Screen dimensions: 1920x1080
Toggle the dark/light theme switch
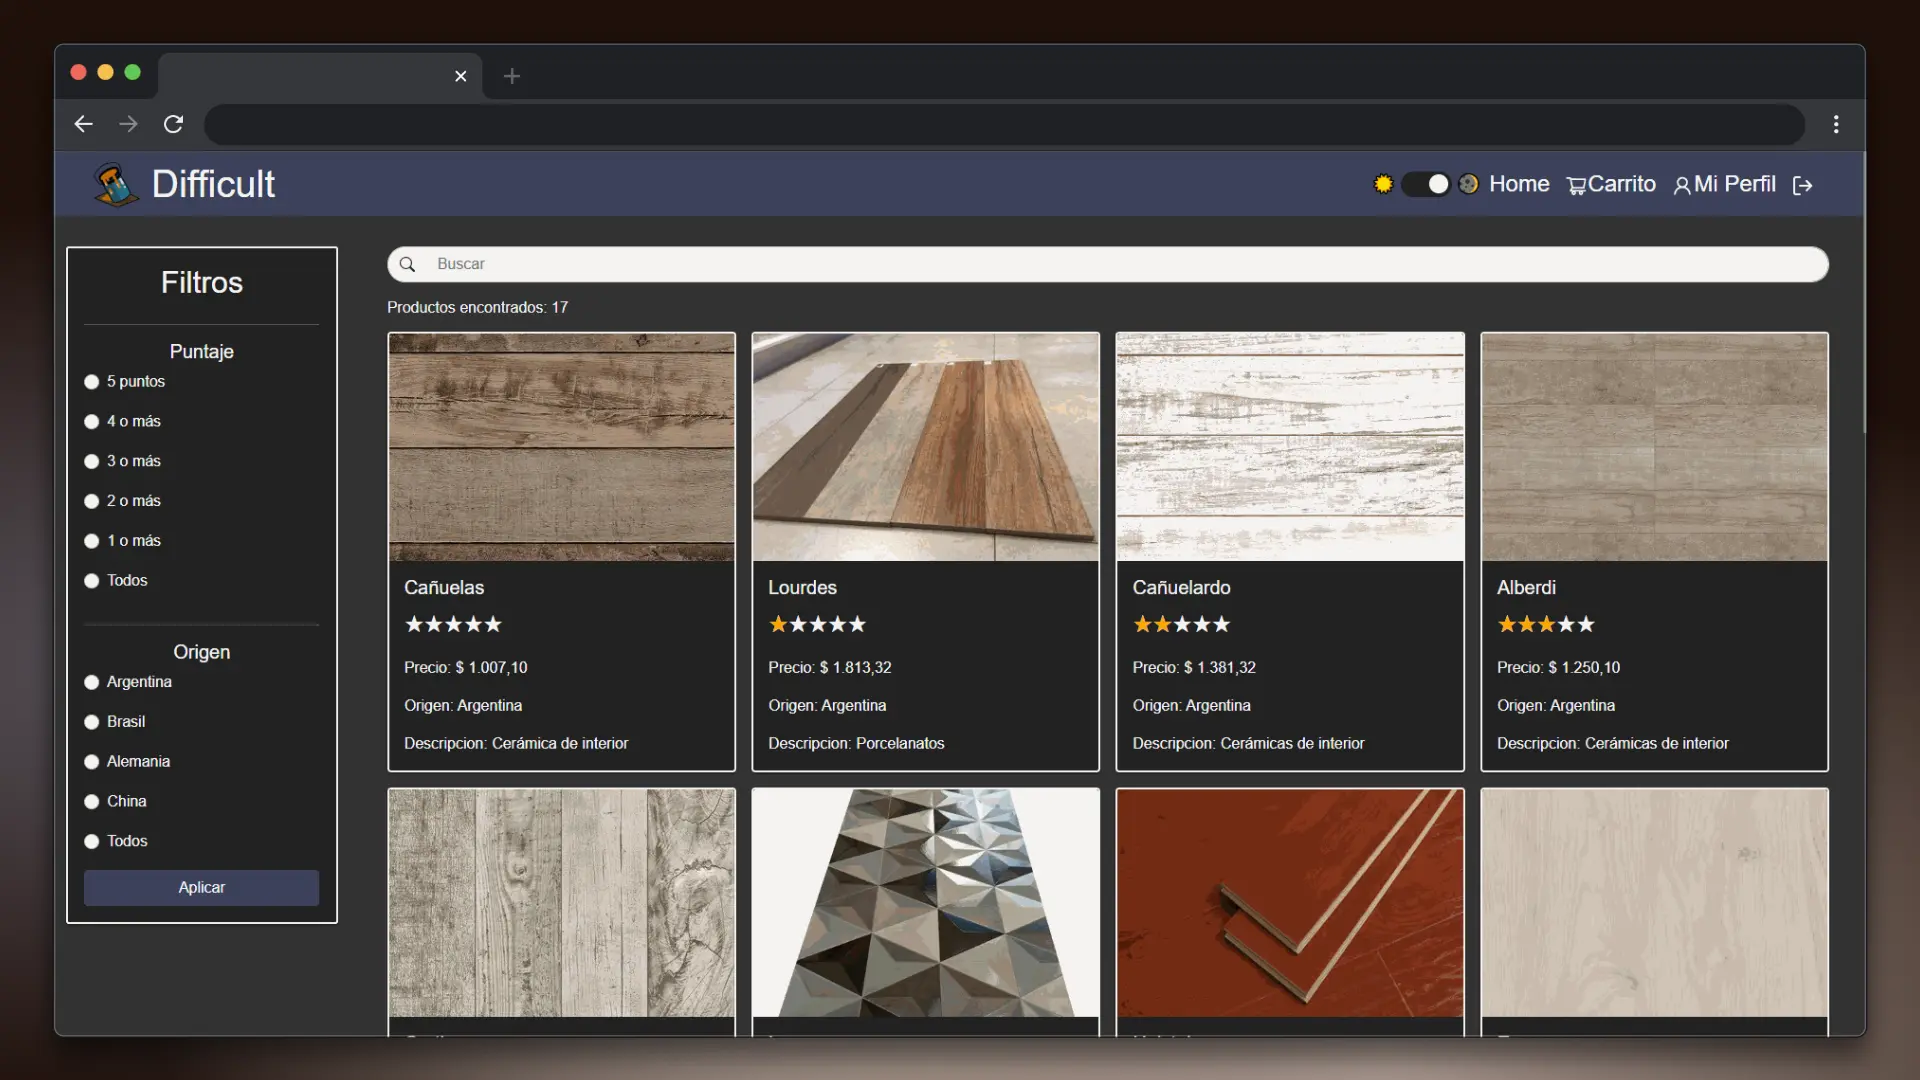pyautogui.click(x=1426, y=184)
